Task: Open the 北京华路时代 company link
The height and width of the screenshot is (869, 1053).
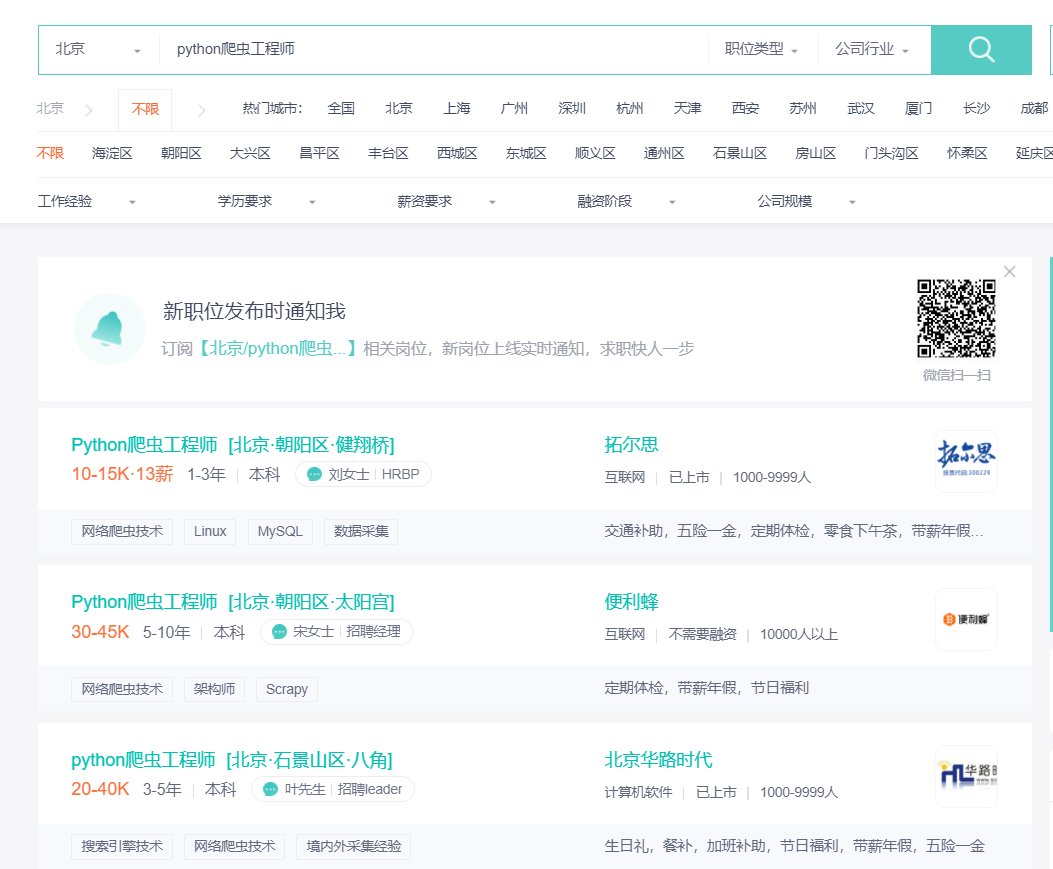Action: (658, 760)
